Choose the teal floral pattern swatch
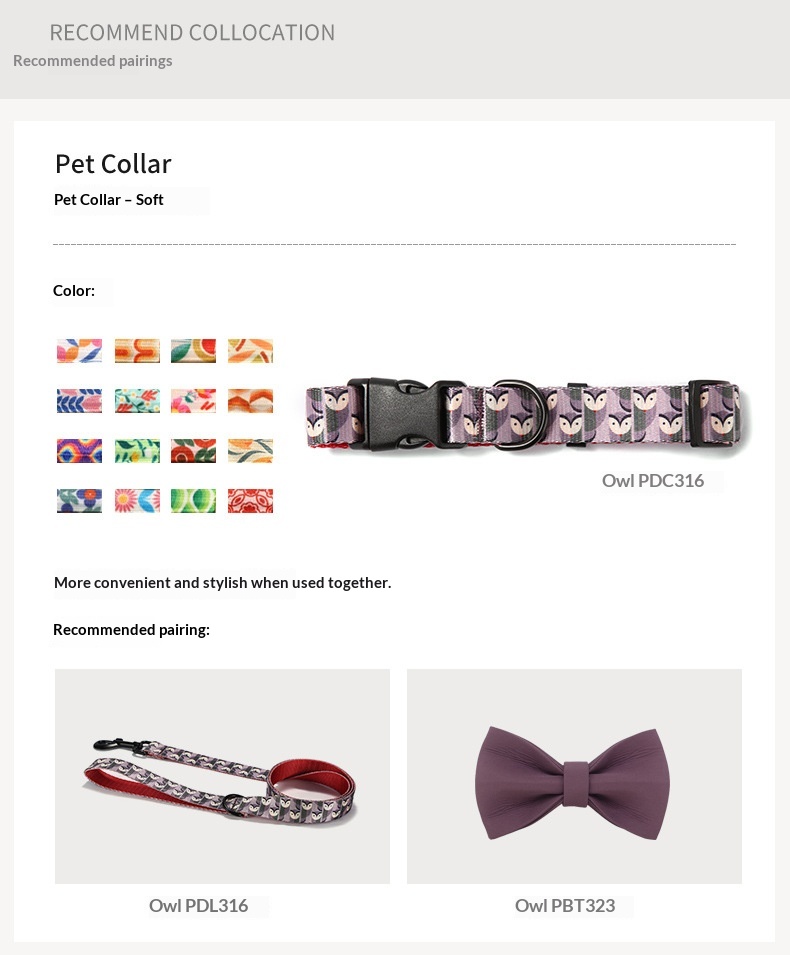 [137, 401]
